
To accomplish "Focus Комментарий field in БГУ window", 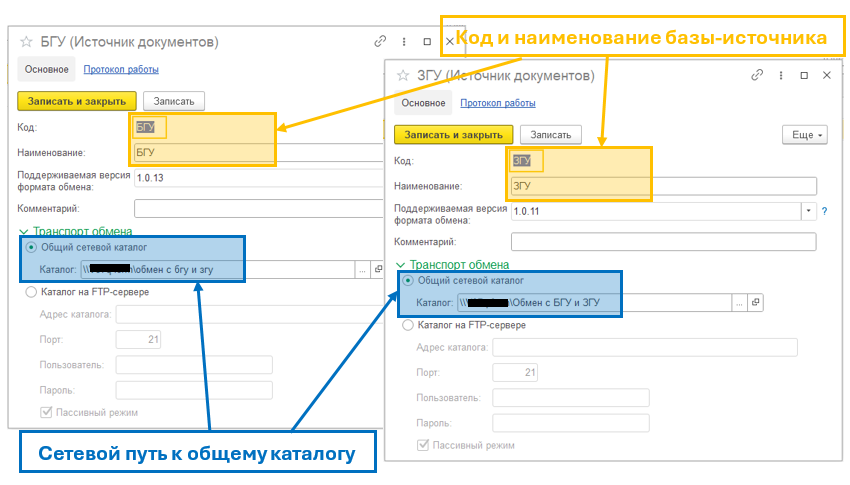I will (x=259, y=209).
